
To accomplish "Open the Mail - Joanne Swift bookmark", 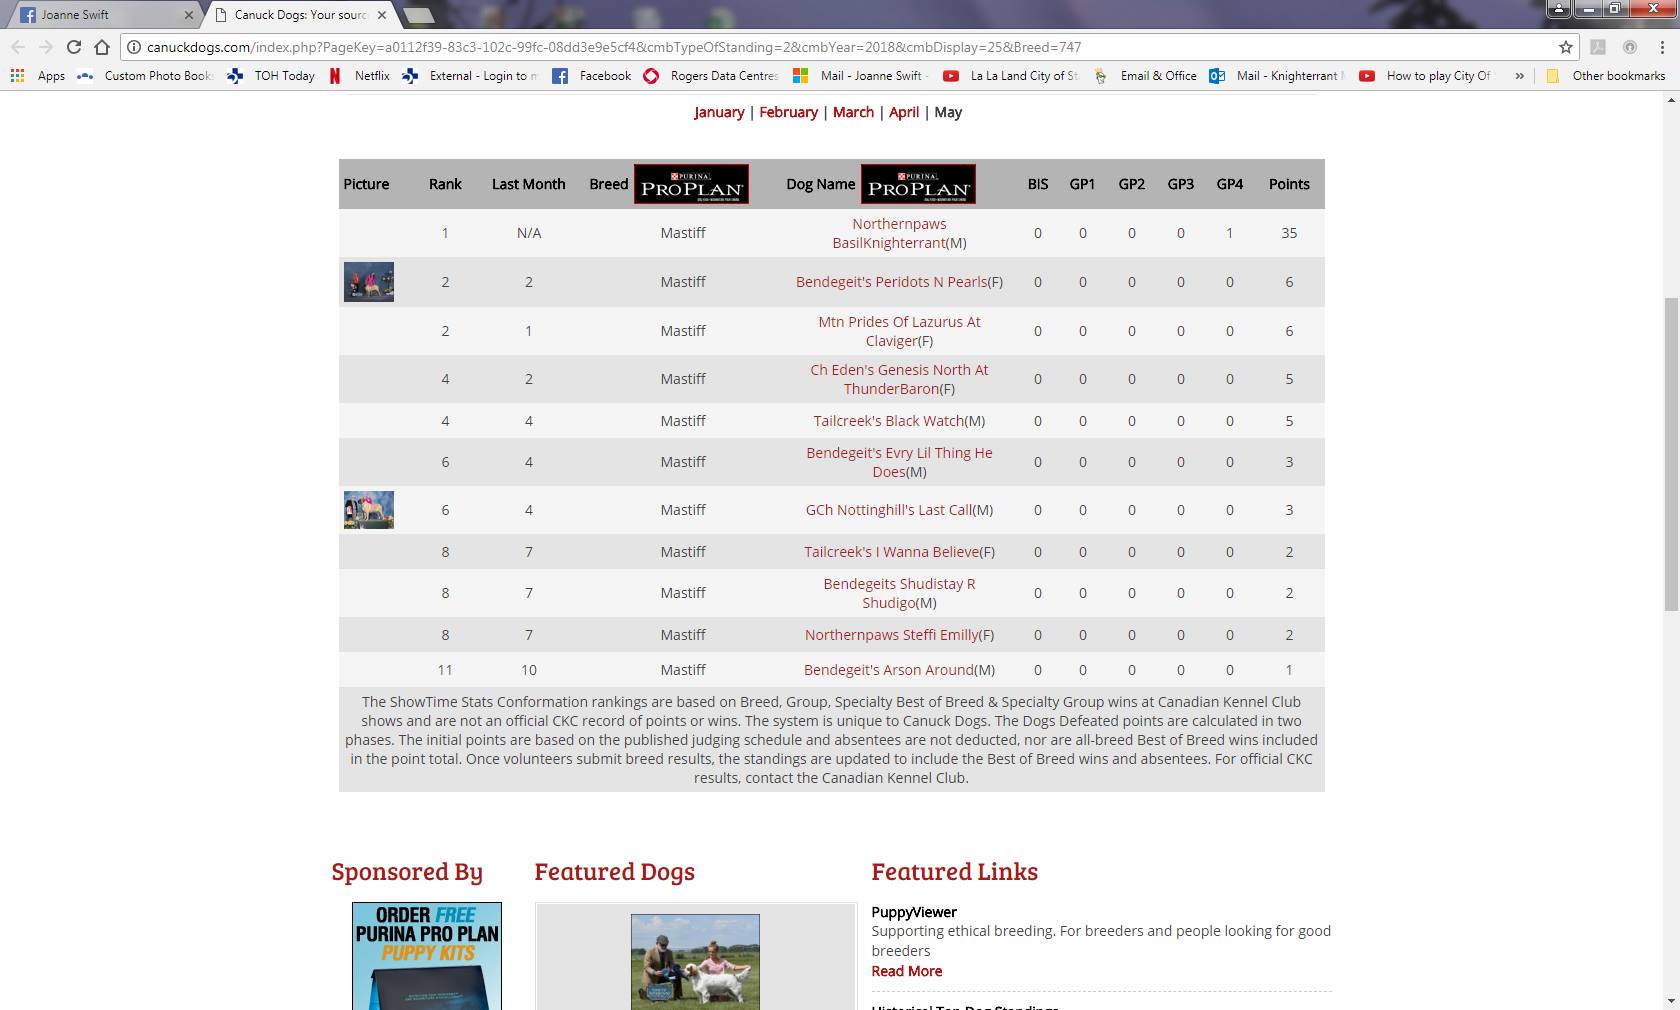I will tap(860, 76).
